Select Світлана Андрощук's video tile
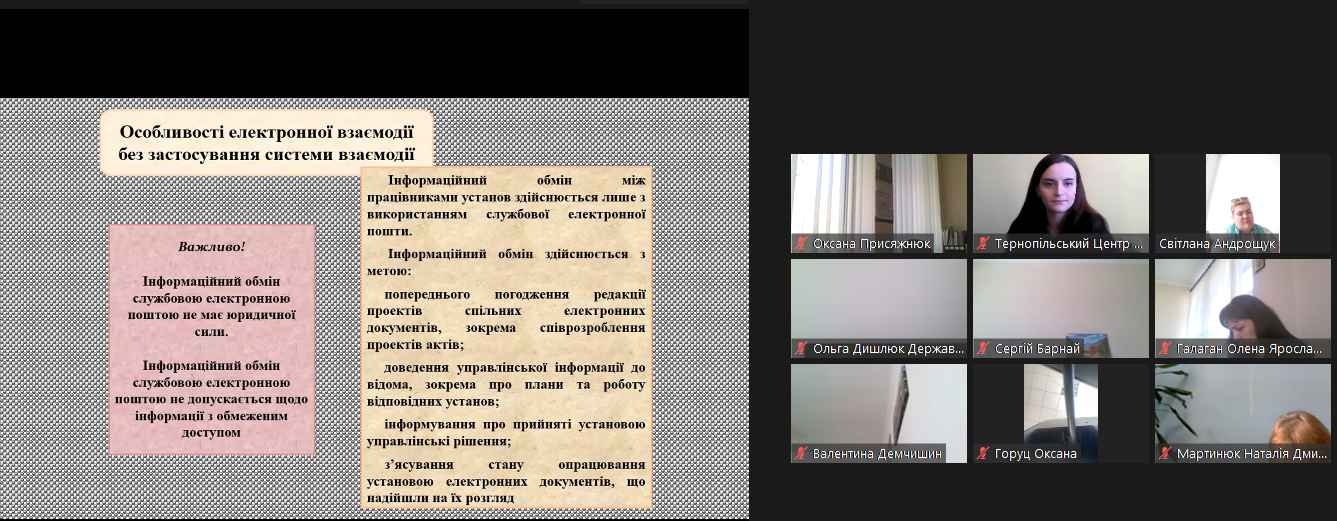The height and width of the screenshot is (521, 1337). pyautogui.click(x=1243, y=203)
